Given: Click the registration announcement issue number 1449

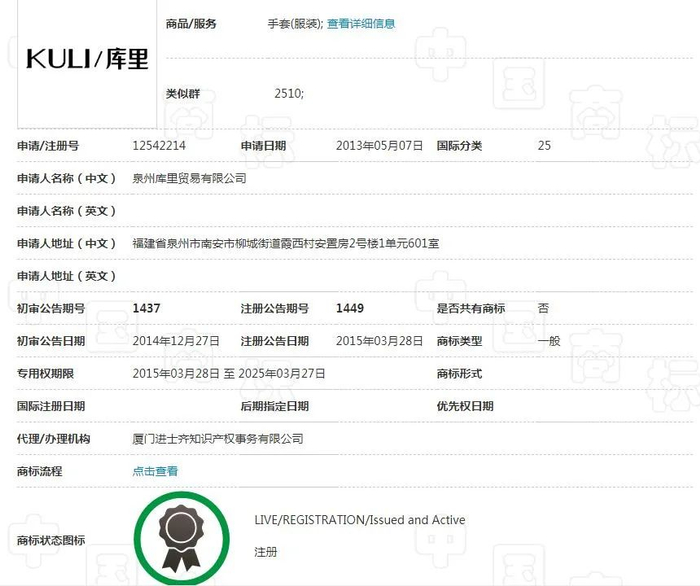Looking at the screenshot, I should click(x=350, y=308).
